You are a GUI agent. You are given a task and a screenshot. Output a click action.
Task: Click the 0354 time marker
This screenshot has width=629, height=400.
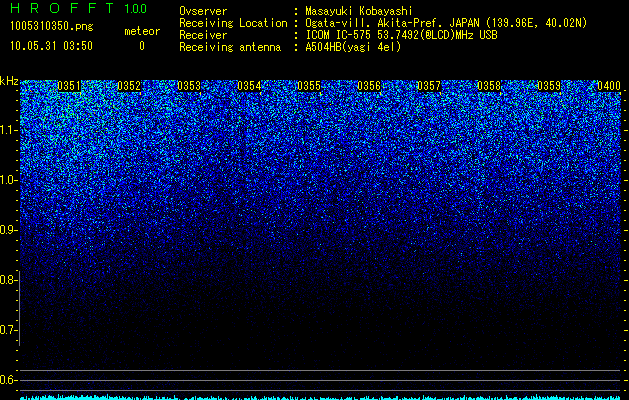249,86
